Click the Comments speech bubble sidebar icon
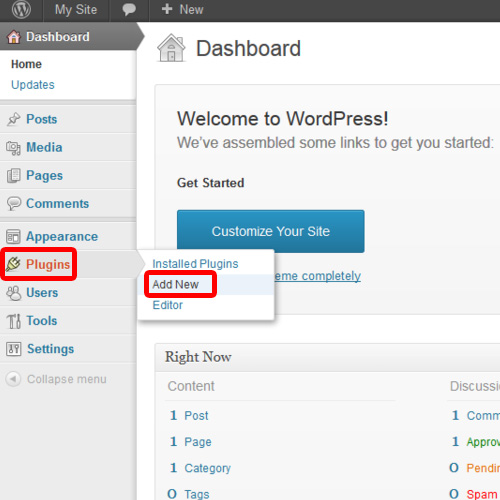Screen dimensions: 500x500 (x=14, y=204)
